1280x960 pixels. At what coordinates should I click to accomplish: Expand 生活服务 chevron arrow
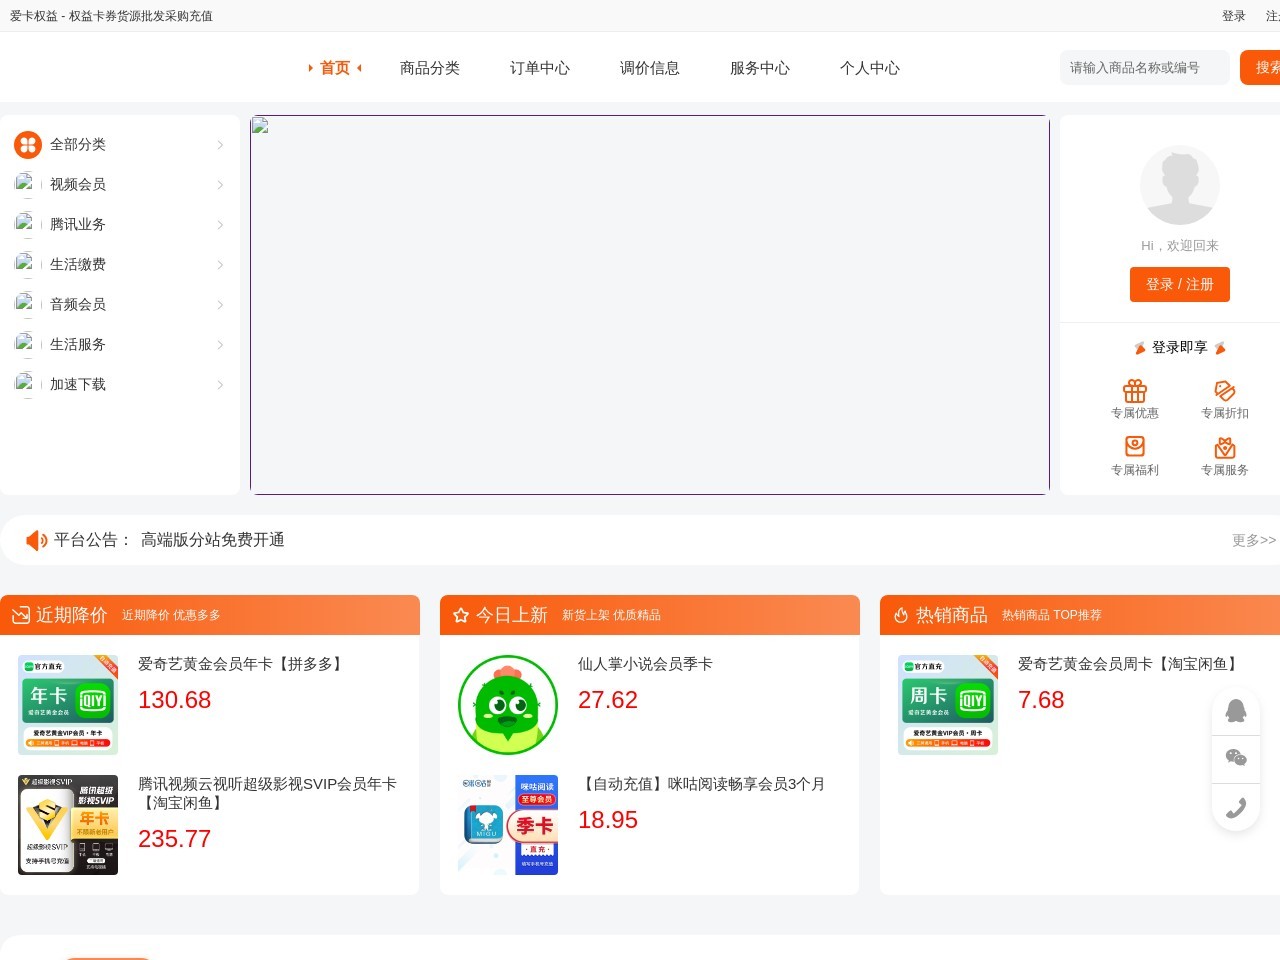(220, 345)
